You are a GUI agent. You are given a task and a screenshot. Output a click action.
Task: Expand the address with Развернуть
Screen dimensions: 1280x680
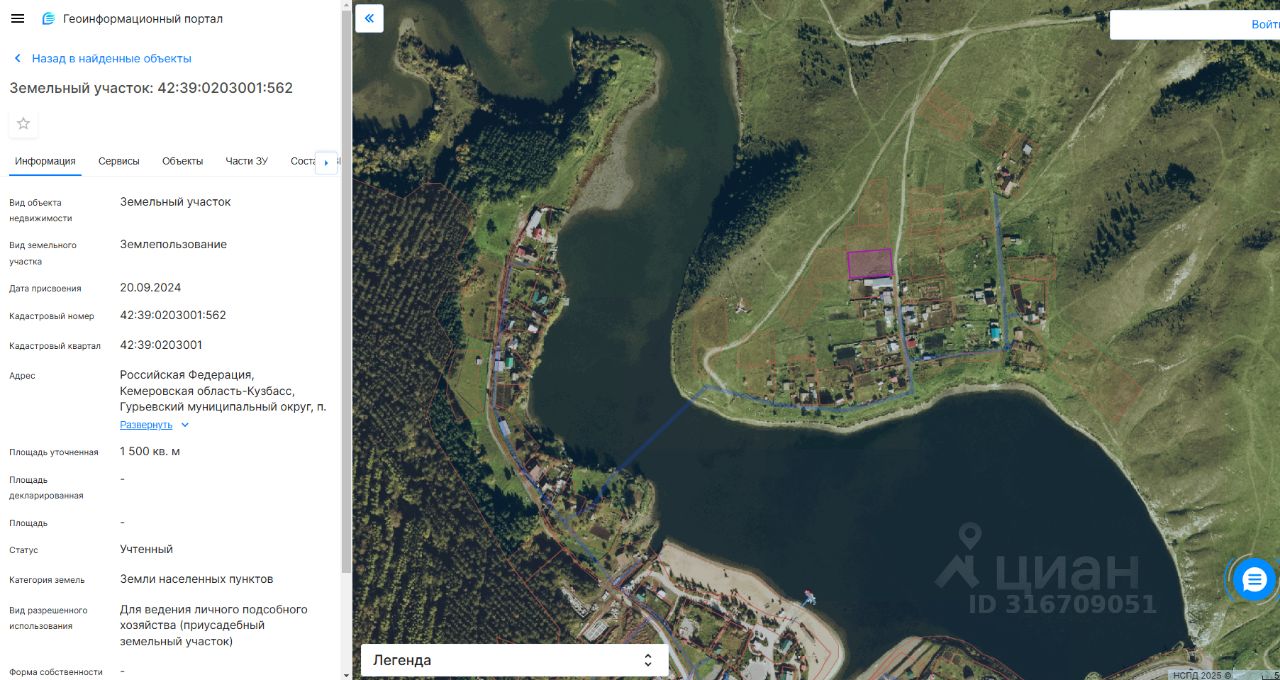coord(146,425)
